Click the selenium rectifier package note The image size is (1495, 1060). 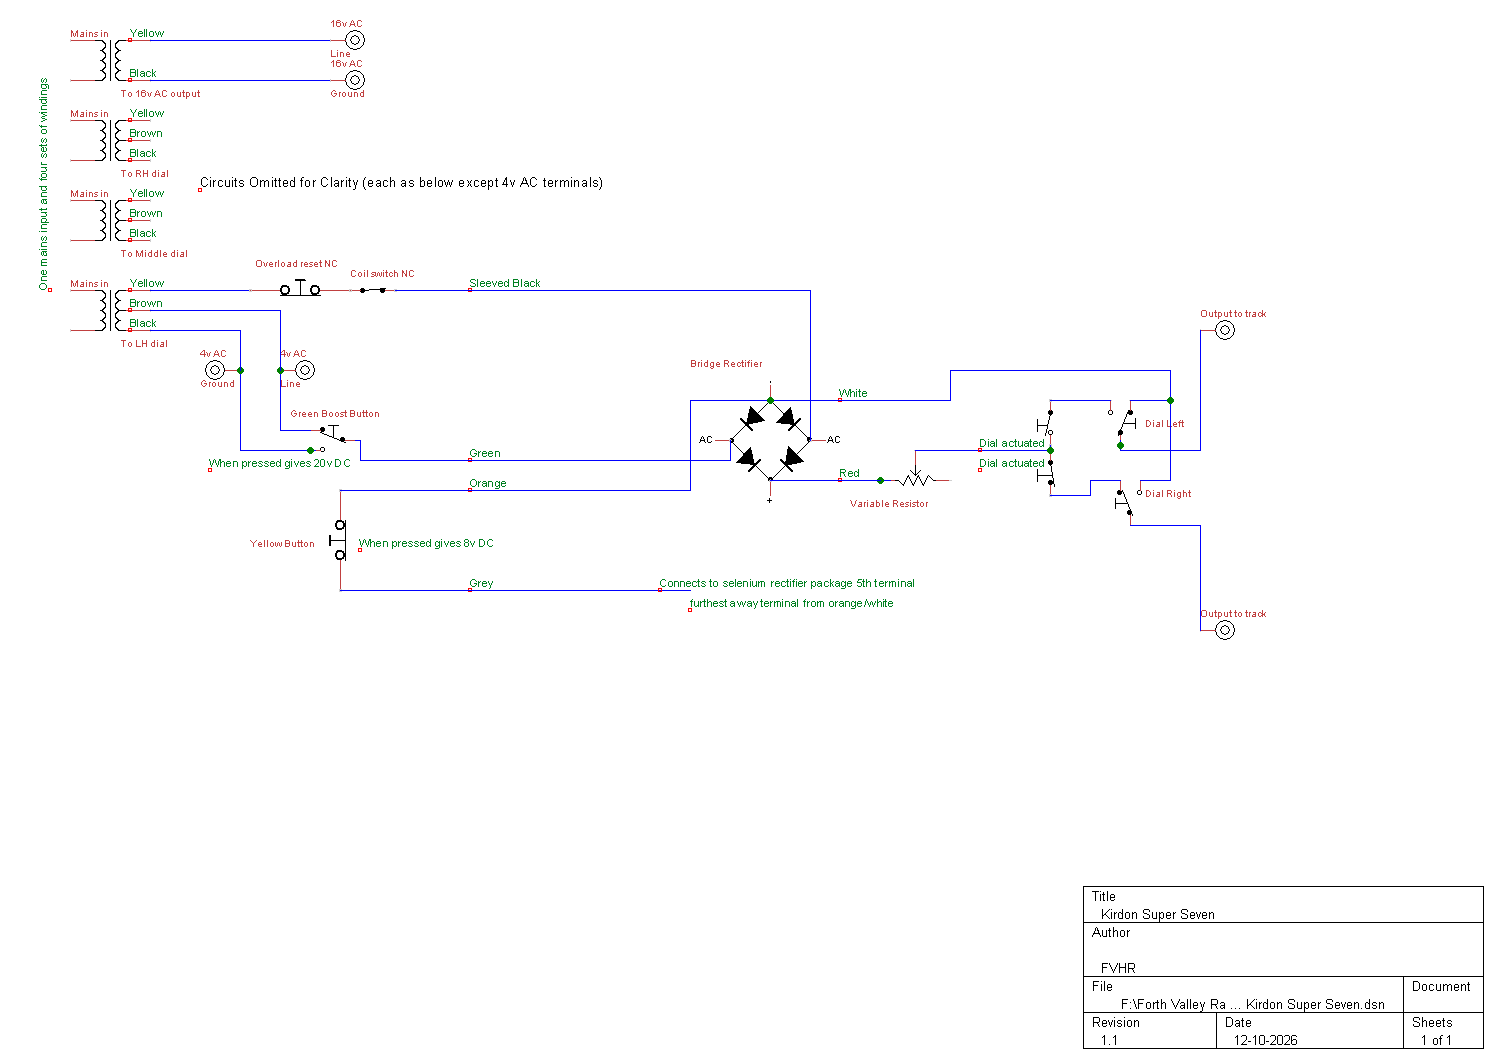click(787, 583)
